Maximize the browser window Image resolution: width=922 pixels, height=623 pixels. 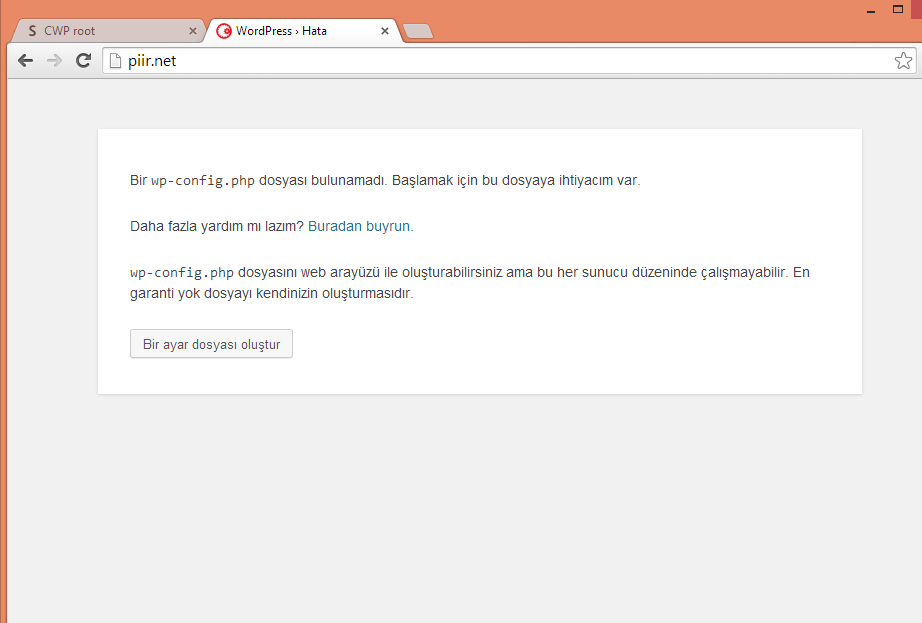click(898, 9)
